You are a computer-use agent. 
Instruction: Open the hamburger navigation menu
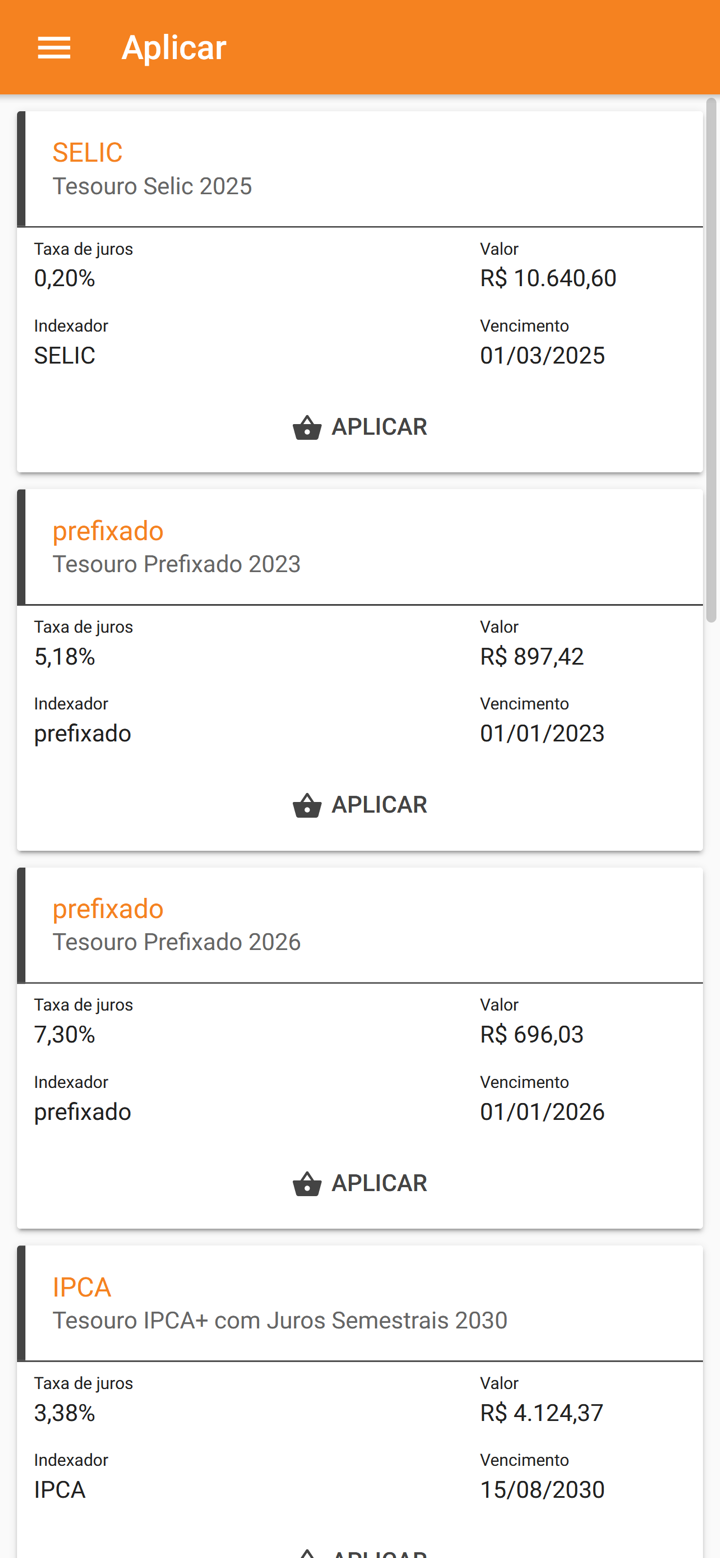coord(54,47)
